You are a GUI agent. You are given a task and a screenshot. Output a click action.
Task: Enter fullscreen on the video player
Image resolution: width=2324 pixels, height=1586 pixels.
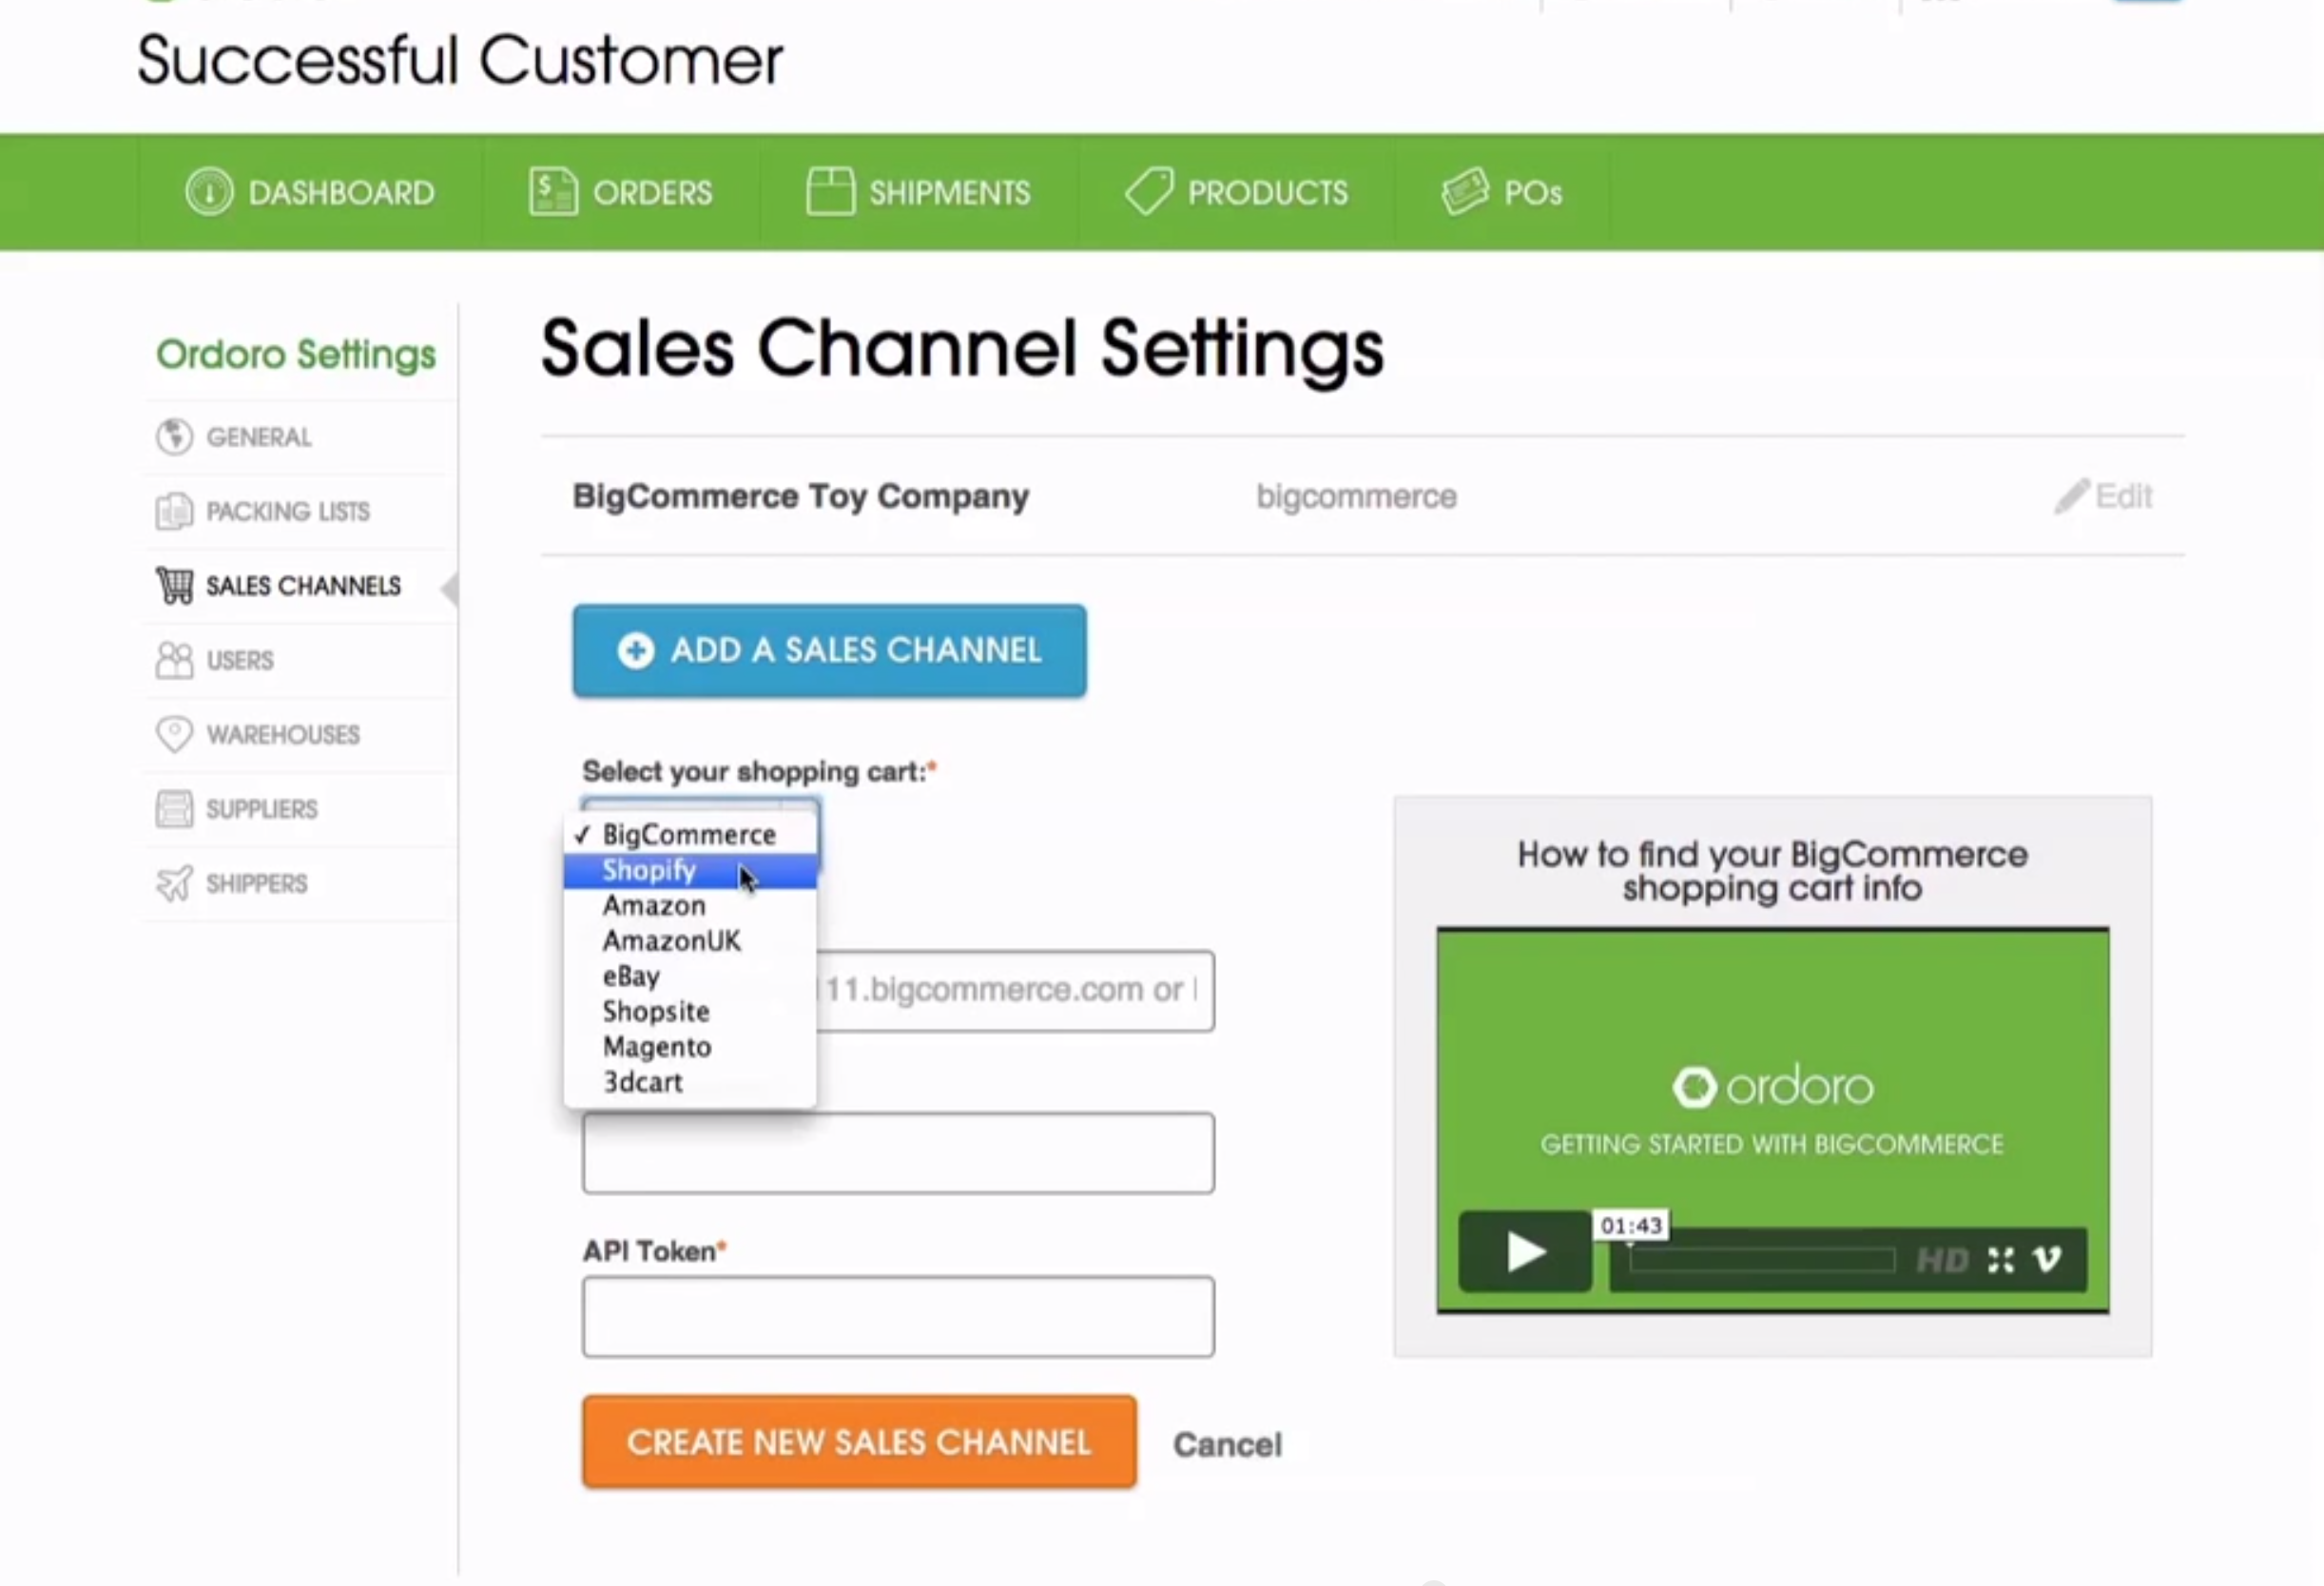pos(2001,1259)
